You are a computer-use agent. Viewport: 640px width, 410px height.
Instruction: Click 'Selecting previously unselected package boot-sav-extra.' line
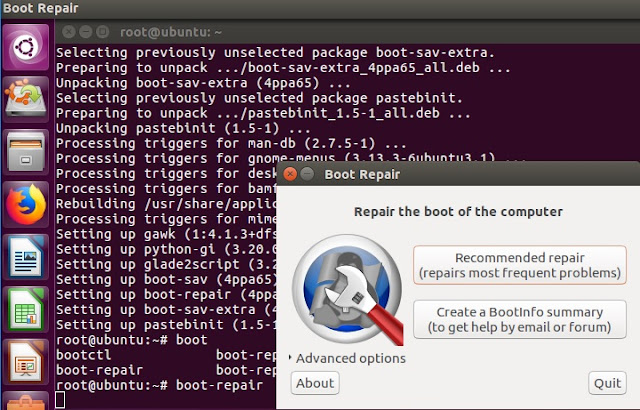(275, 53)
